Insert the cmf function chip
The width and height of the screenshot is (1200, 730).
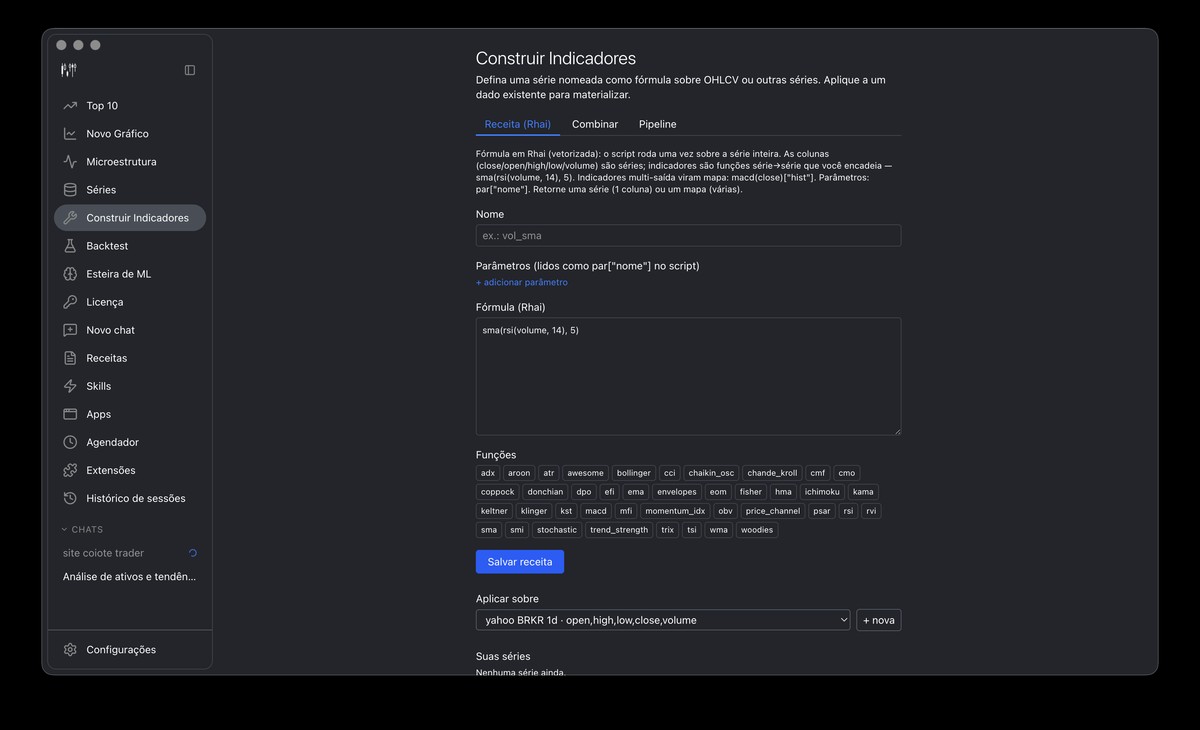818,473
